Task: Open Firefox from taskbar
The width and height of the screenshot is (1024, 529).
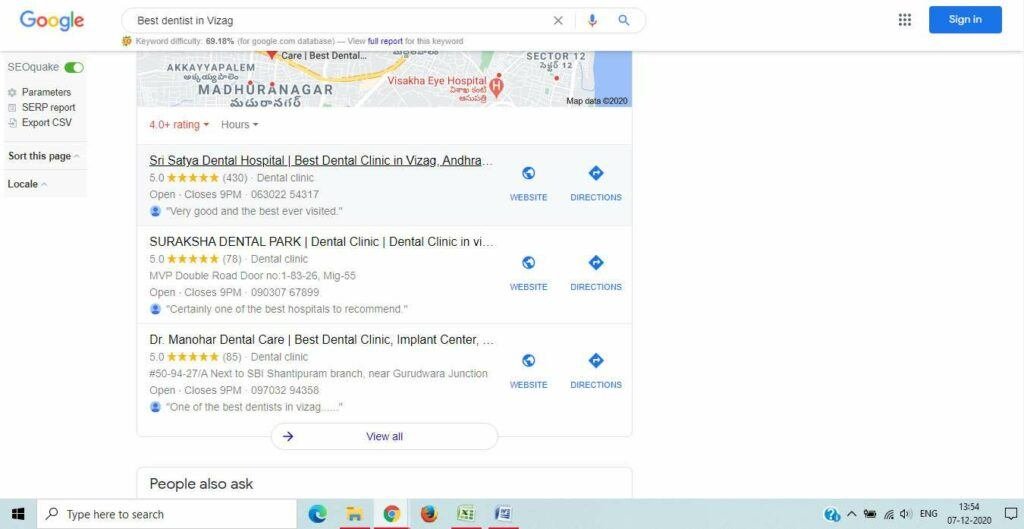Action: (428, 514)
